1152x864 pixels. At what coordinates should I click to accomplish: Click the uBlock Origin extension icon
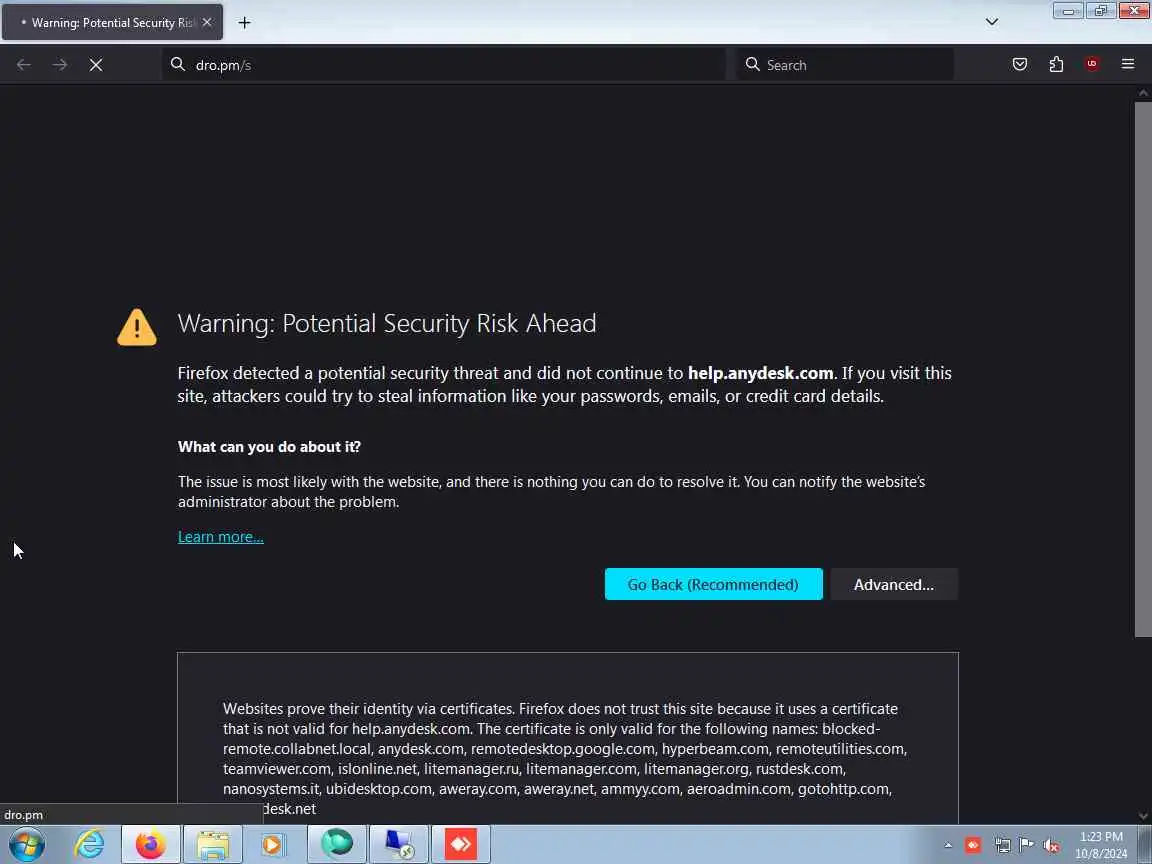coord(1092,65)
